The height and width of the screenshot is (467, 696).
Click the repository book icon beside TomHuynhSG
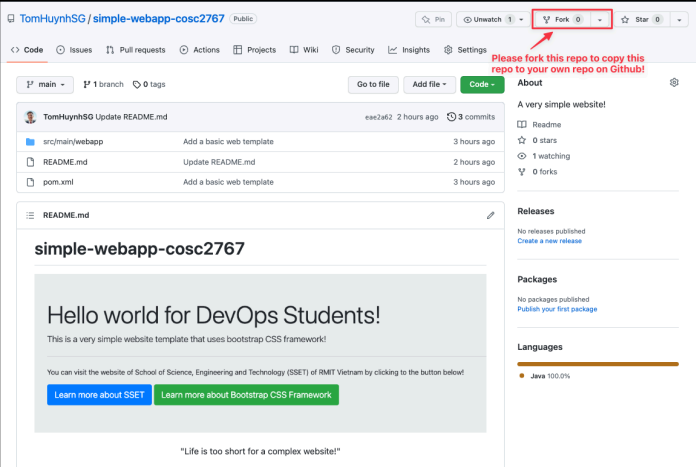tap(11, 19)
